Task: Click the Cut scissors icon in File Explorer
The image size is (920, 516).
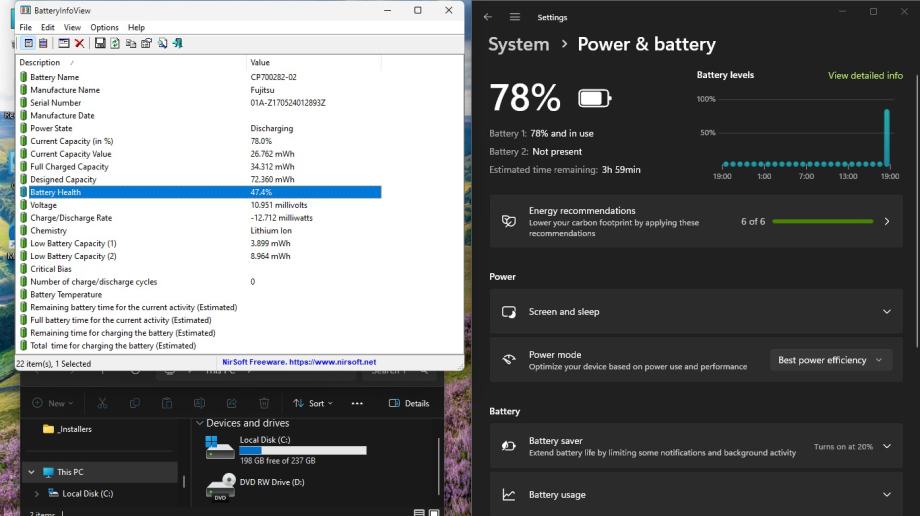Action: (102, 403)
